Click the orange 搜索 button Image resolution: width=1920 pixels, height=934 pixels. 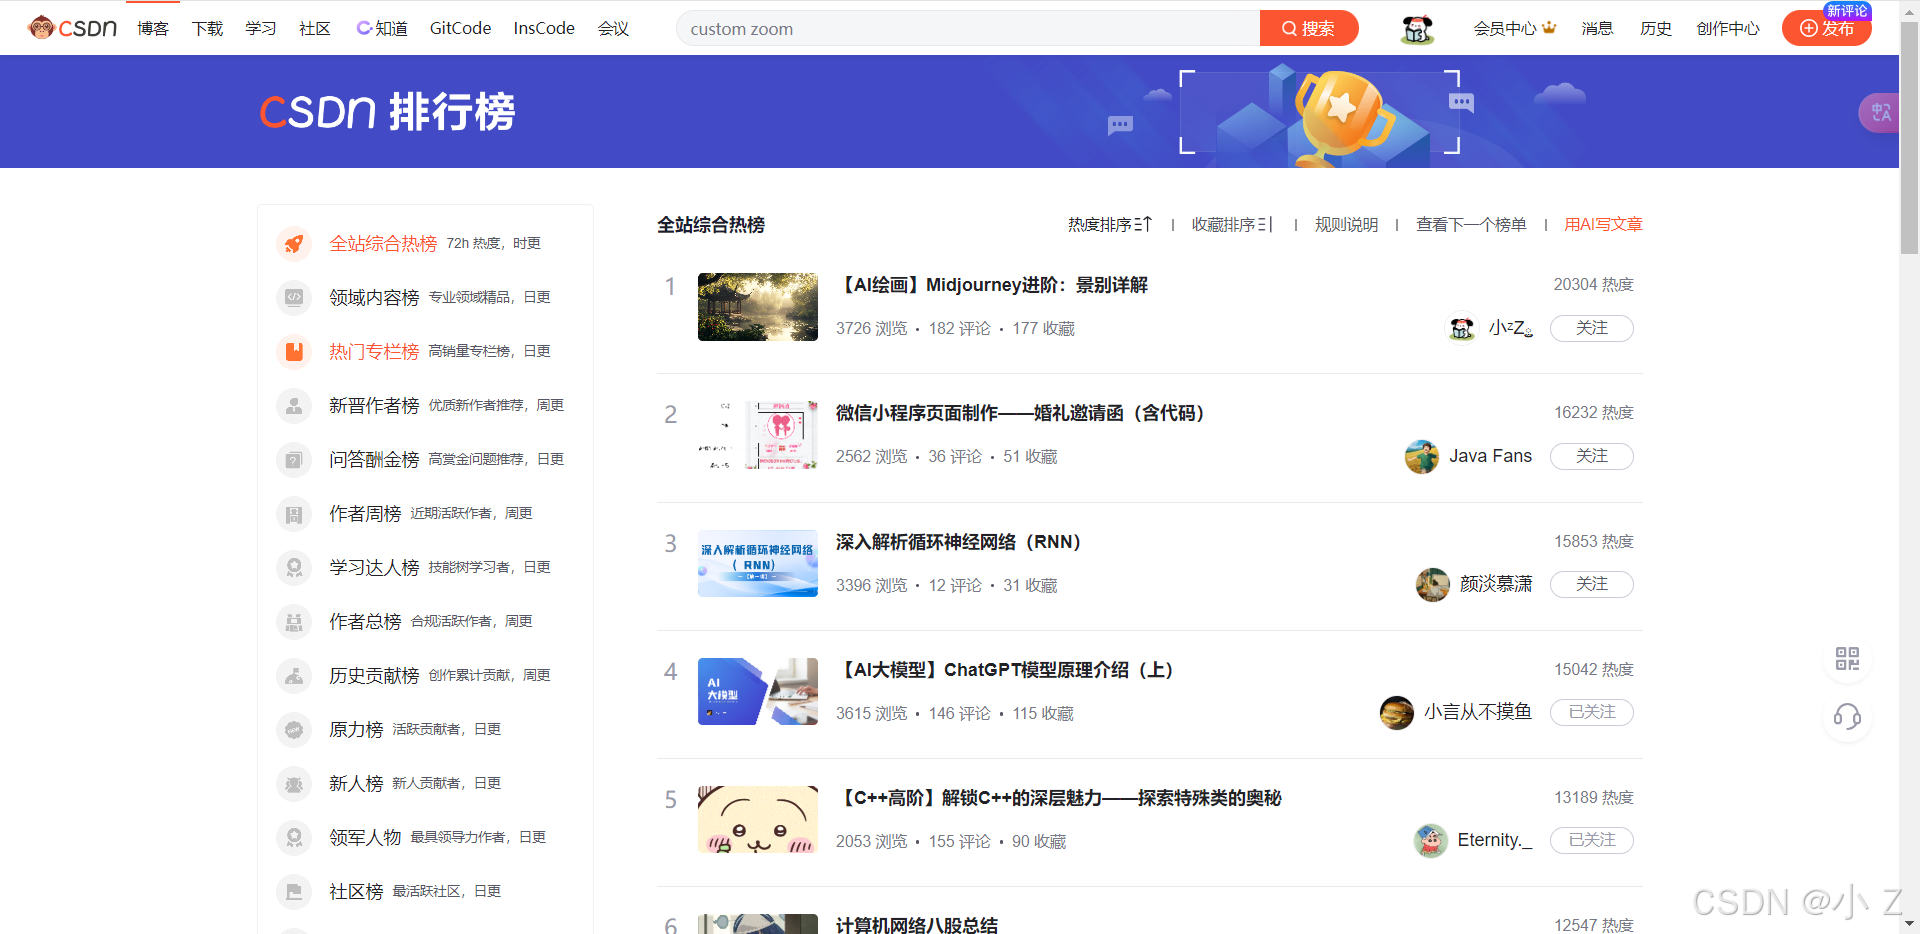point(1309,28)
